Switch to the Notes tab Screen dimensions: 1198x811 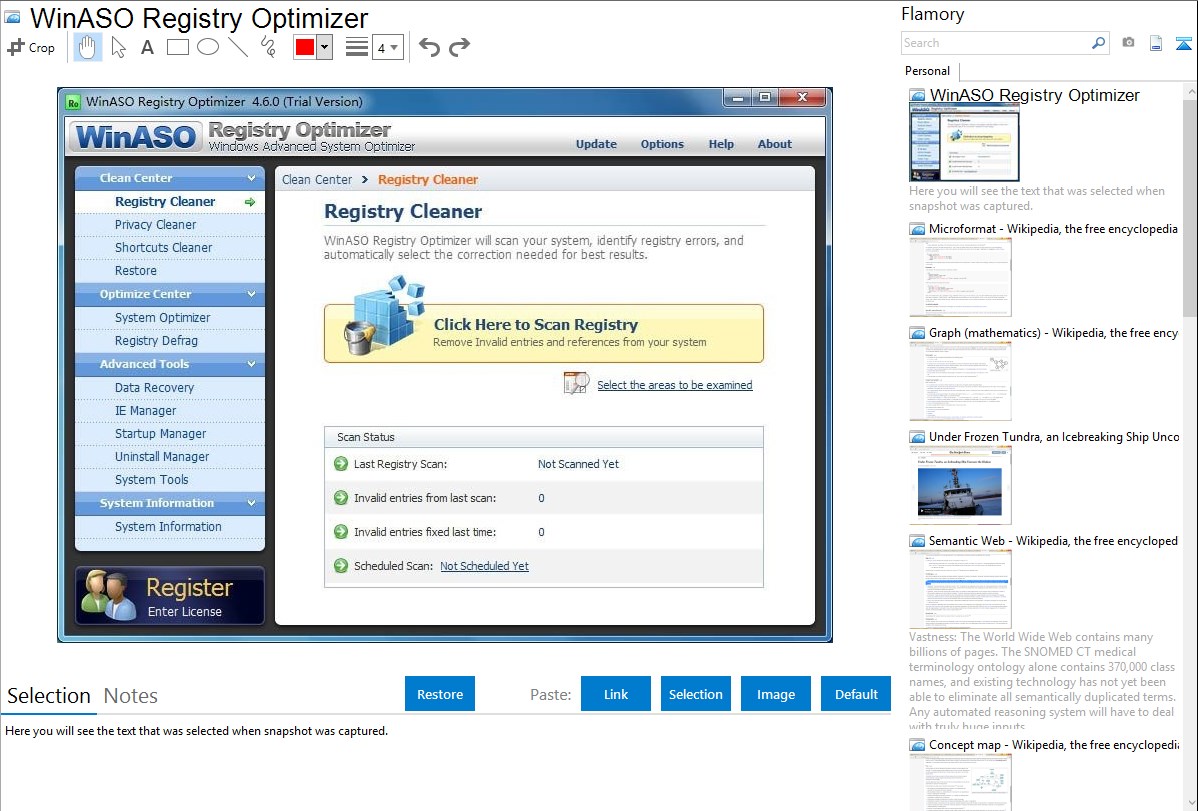(x=131, y=696)
